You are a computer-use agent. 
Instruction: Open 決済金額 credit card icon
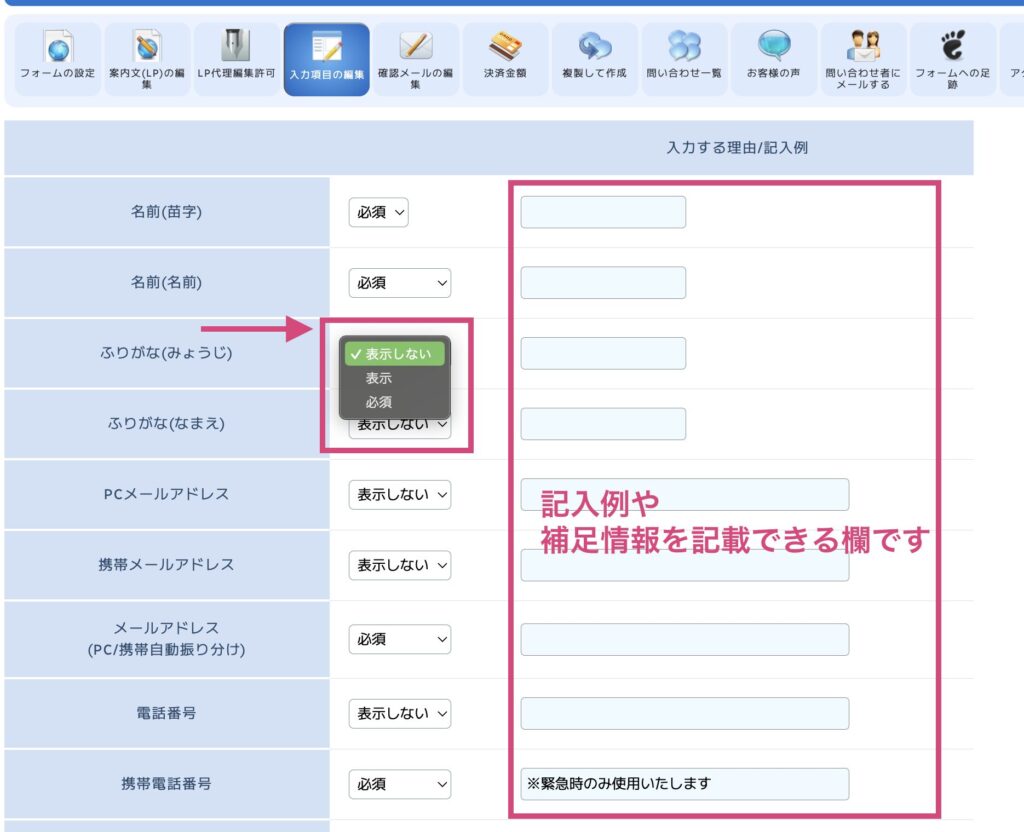point(505,47)
